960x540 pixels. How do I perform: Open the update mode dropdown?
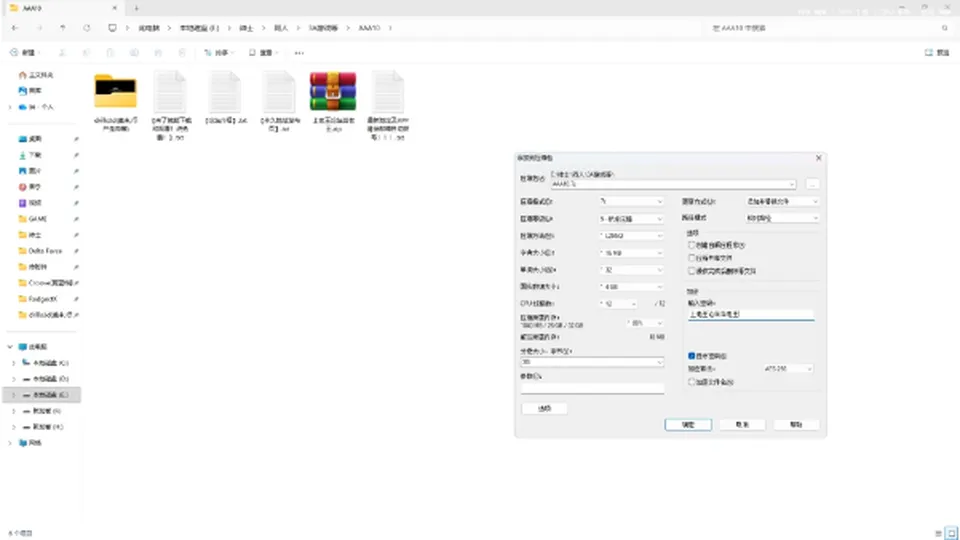(782, 201)
